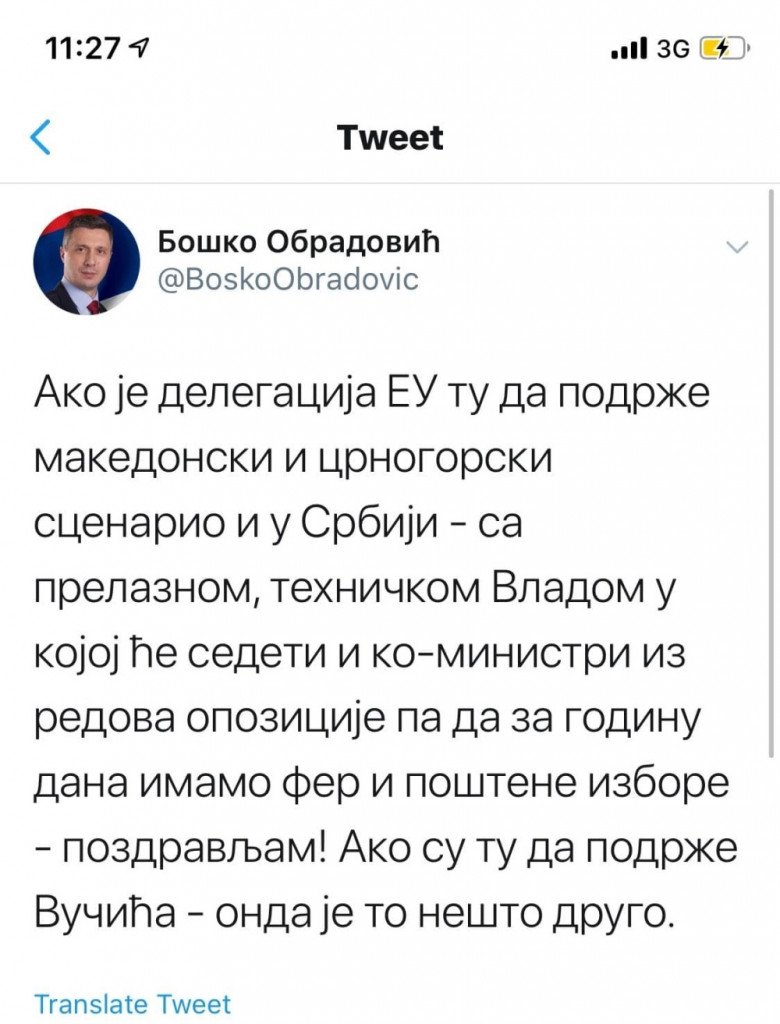The image size is (780, 1024).
Task: Tap Translate Tweet to translate the text
Action: 131,1003
